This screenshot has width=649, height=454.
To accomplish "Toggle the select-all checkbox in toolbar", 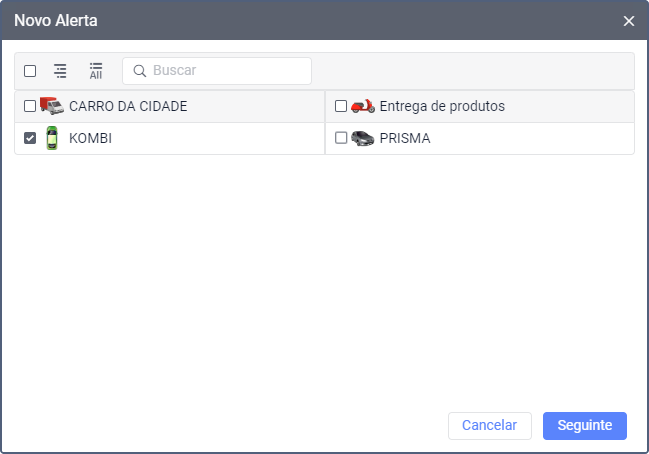I will click(30, 71).
